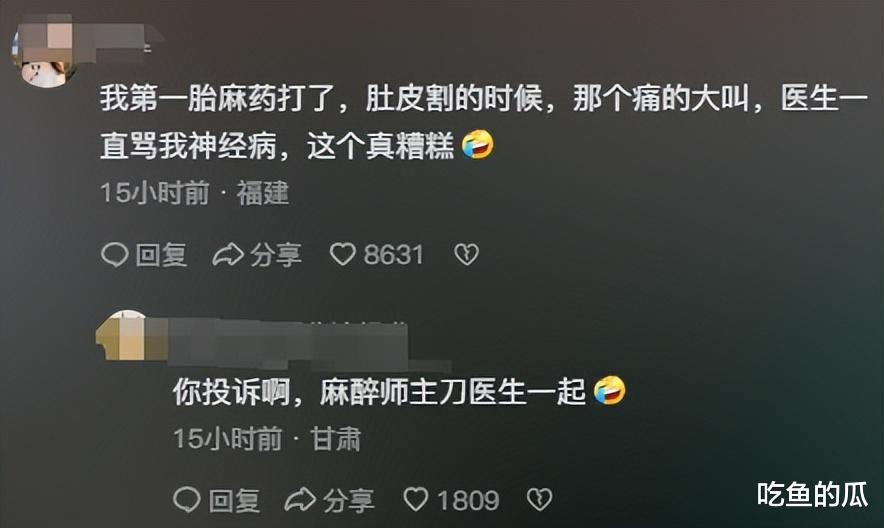This screenshot has width=884, height=528.
Task: Tap the broken heart icon on the Gansu reply
Action: click(x=539, y=499)
